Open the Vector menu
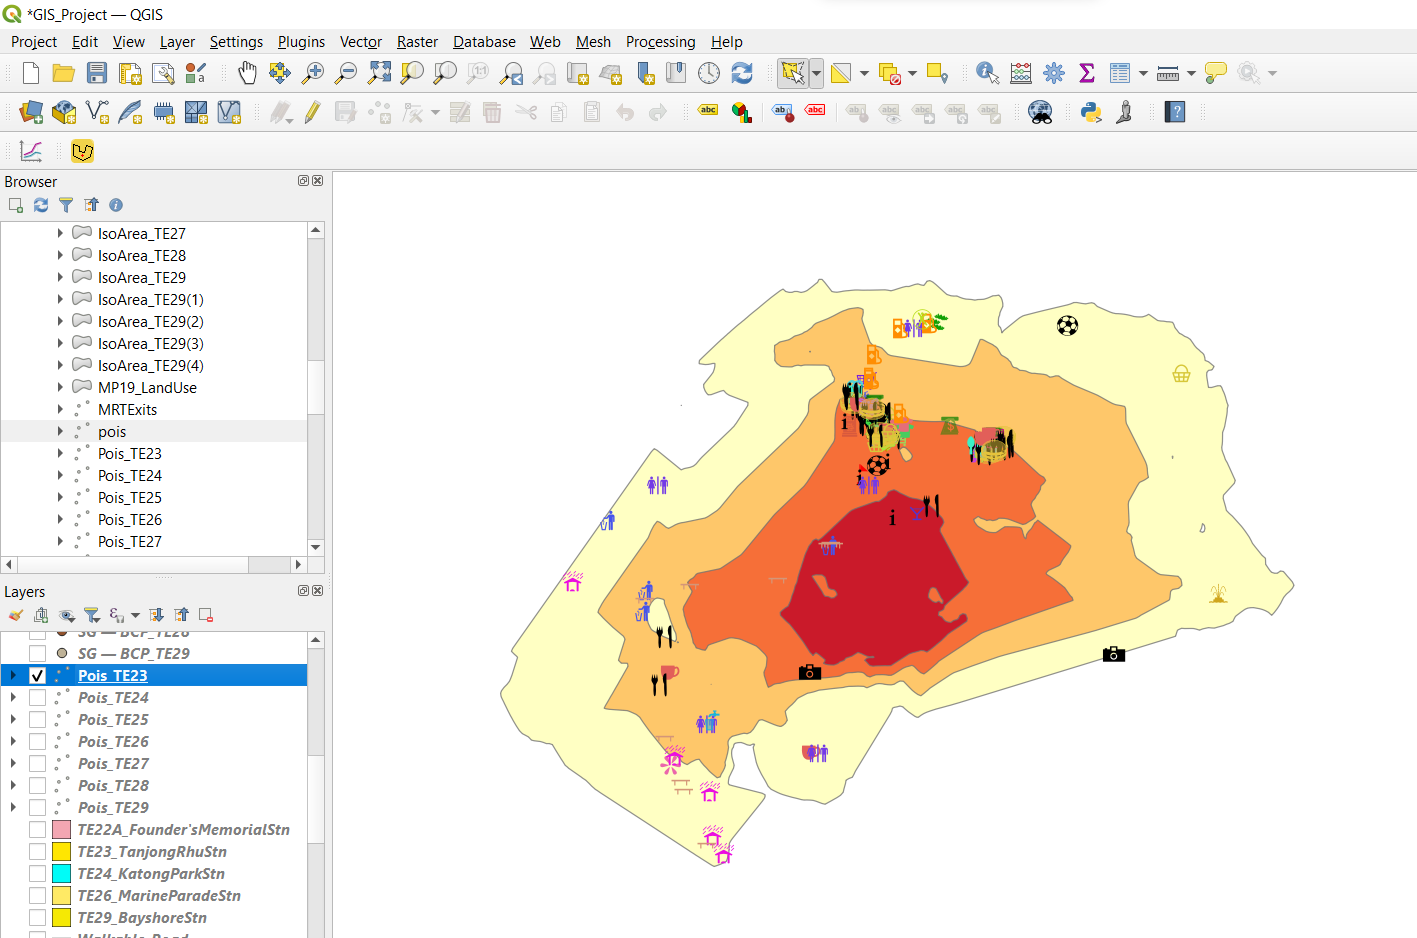1417x938 pixels. (360, 42)
